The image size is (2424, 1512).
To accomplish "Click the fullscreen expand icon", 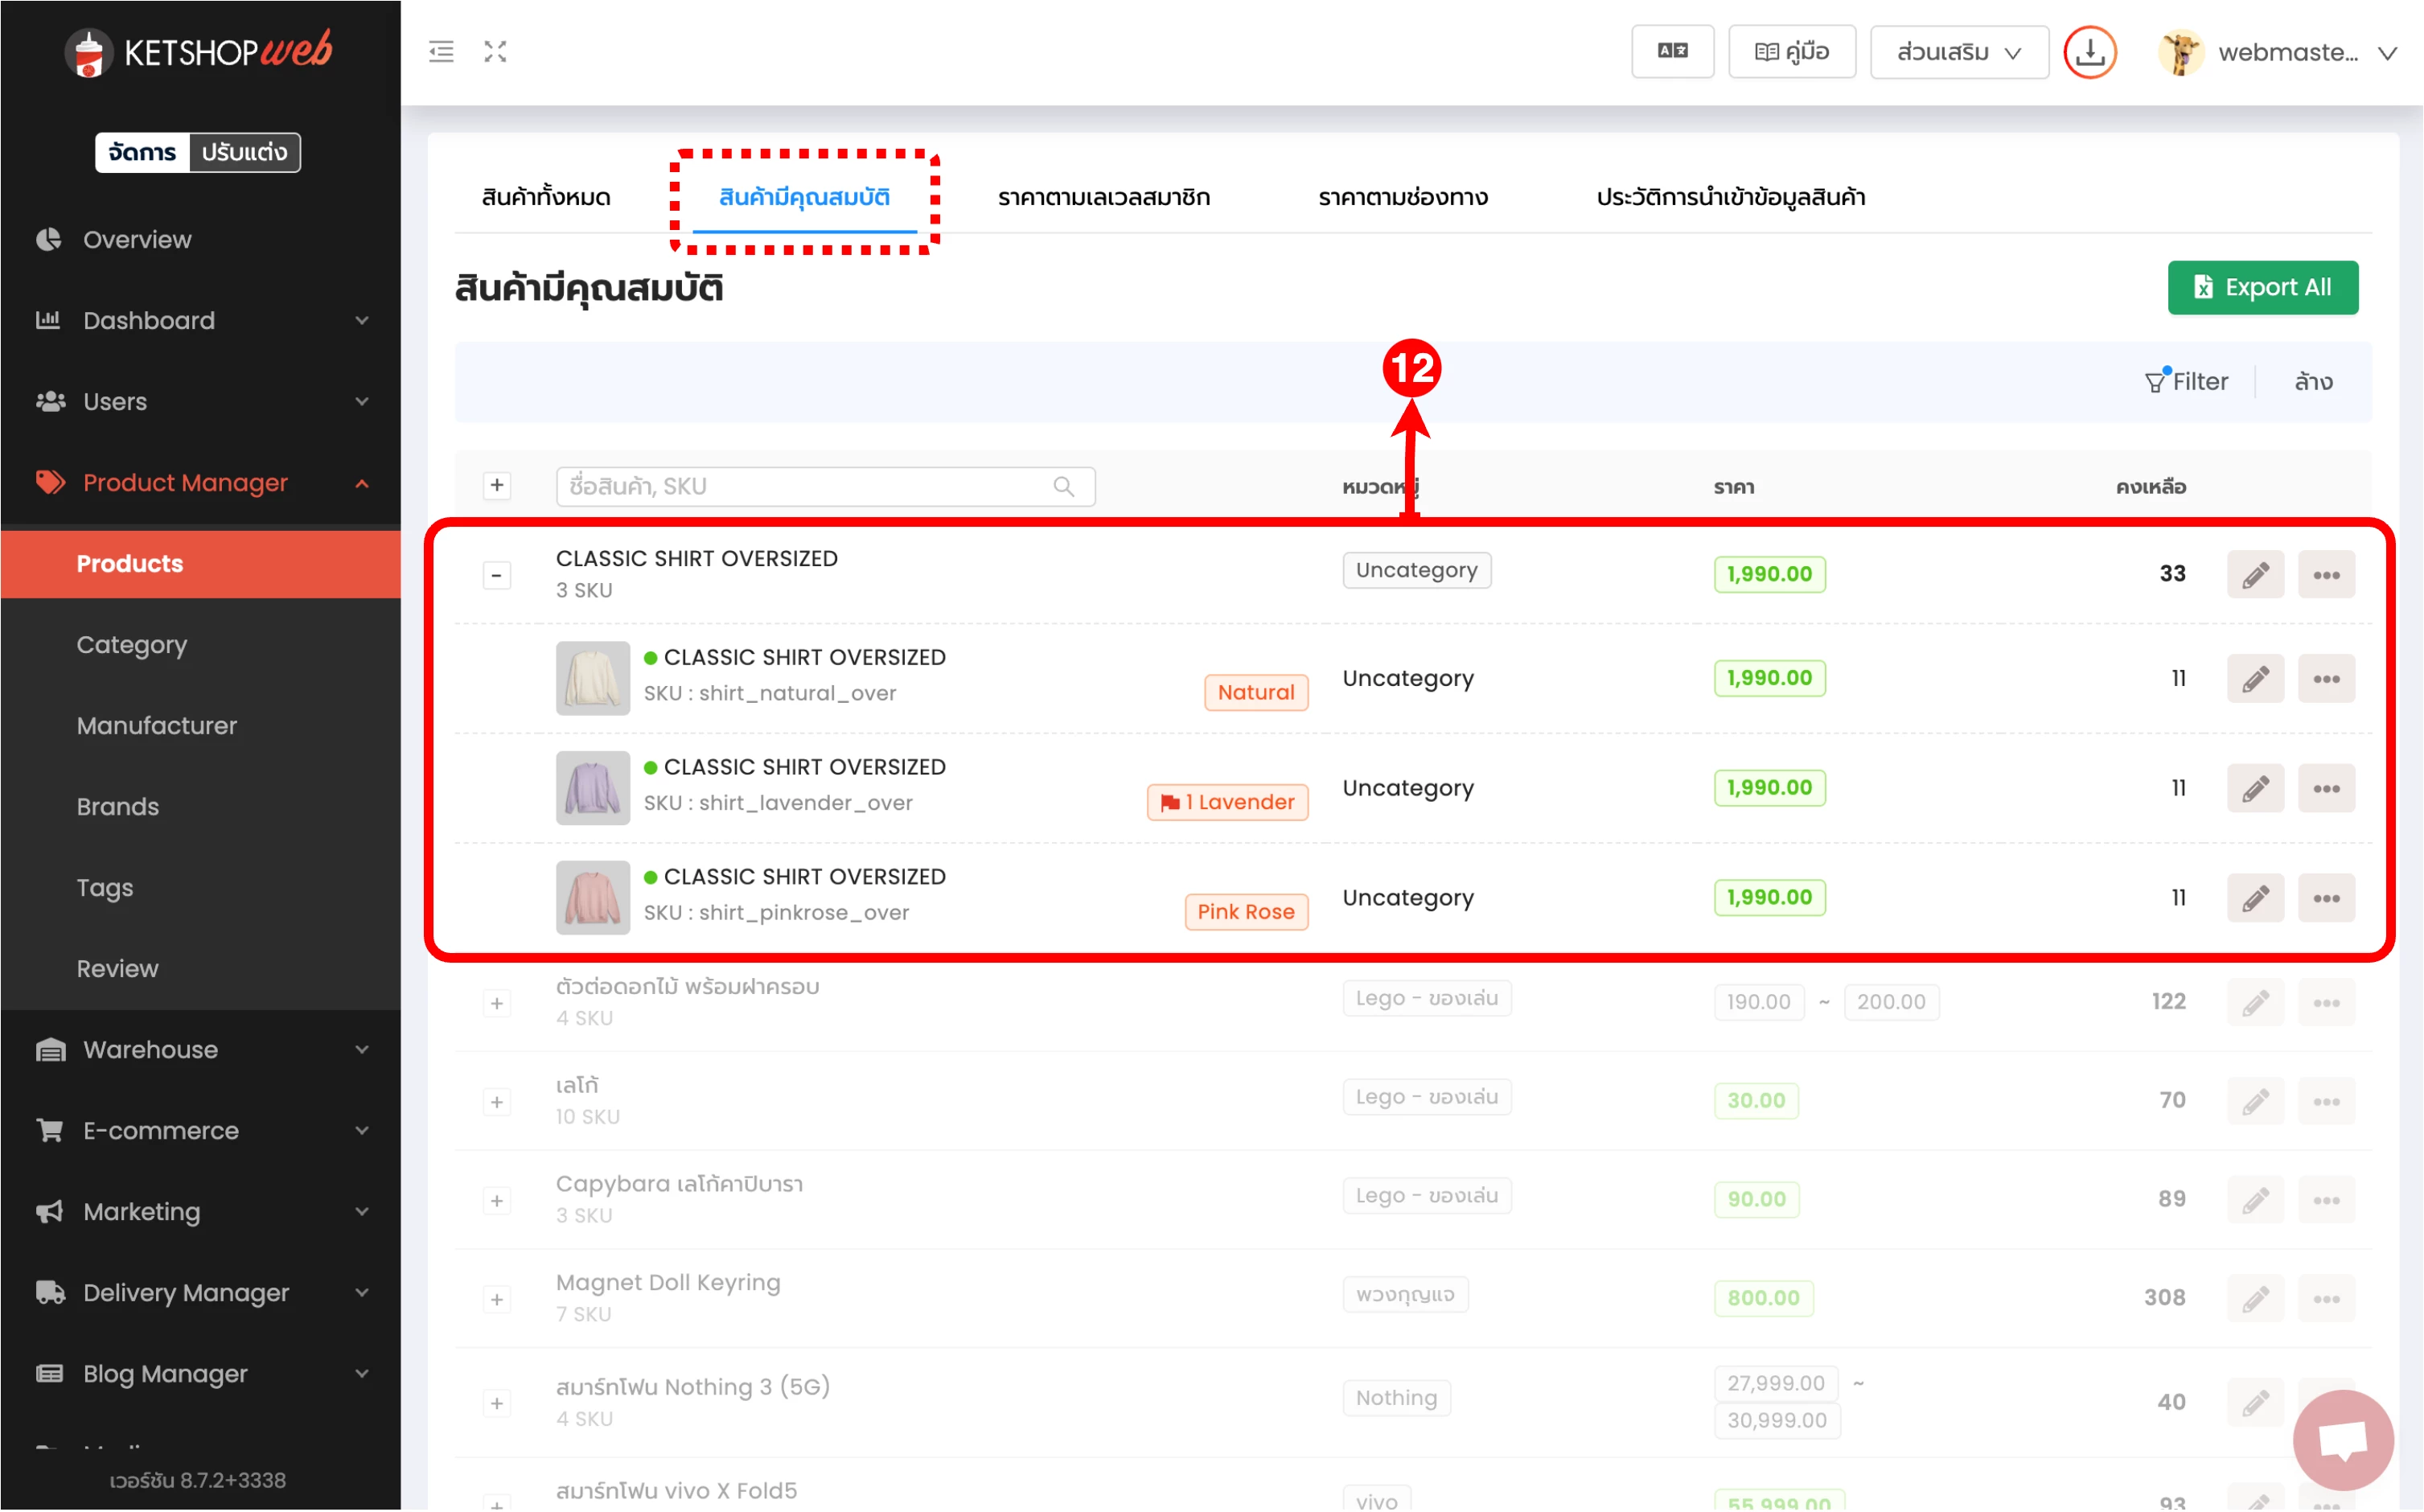I will 495,52.
